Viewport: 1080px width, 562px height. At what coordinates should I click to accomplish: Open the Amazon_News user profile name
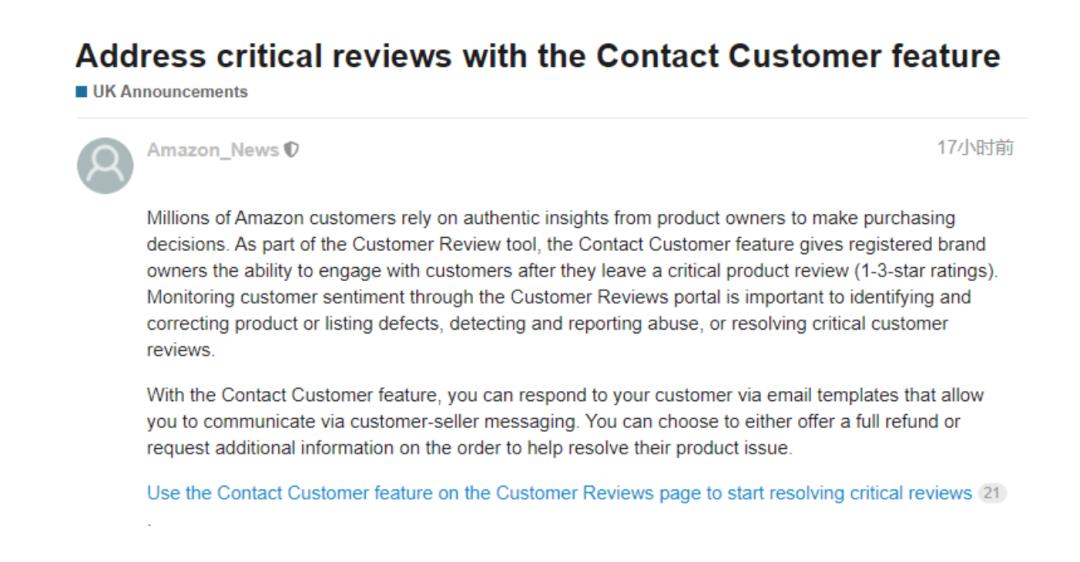point(212,150)
